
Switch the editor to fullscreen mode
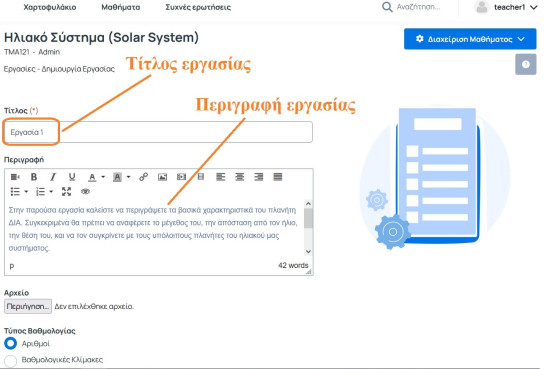pos(66,192)
